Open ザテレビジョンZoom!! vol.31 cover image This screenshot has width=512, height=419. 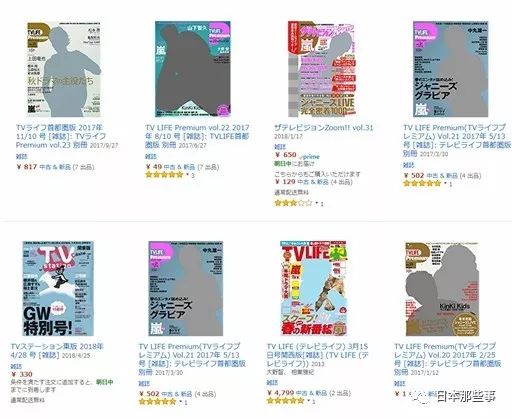321,69
